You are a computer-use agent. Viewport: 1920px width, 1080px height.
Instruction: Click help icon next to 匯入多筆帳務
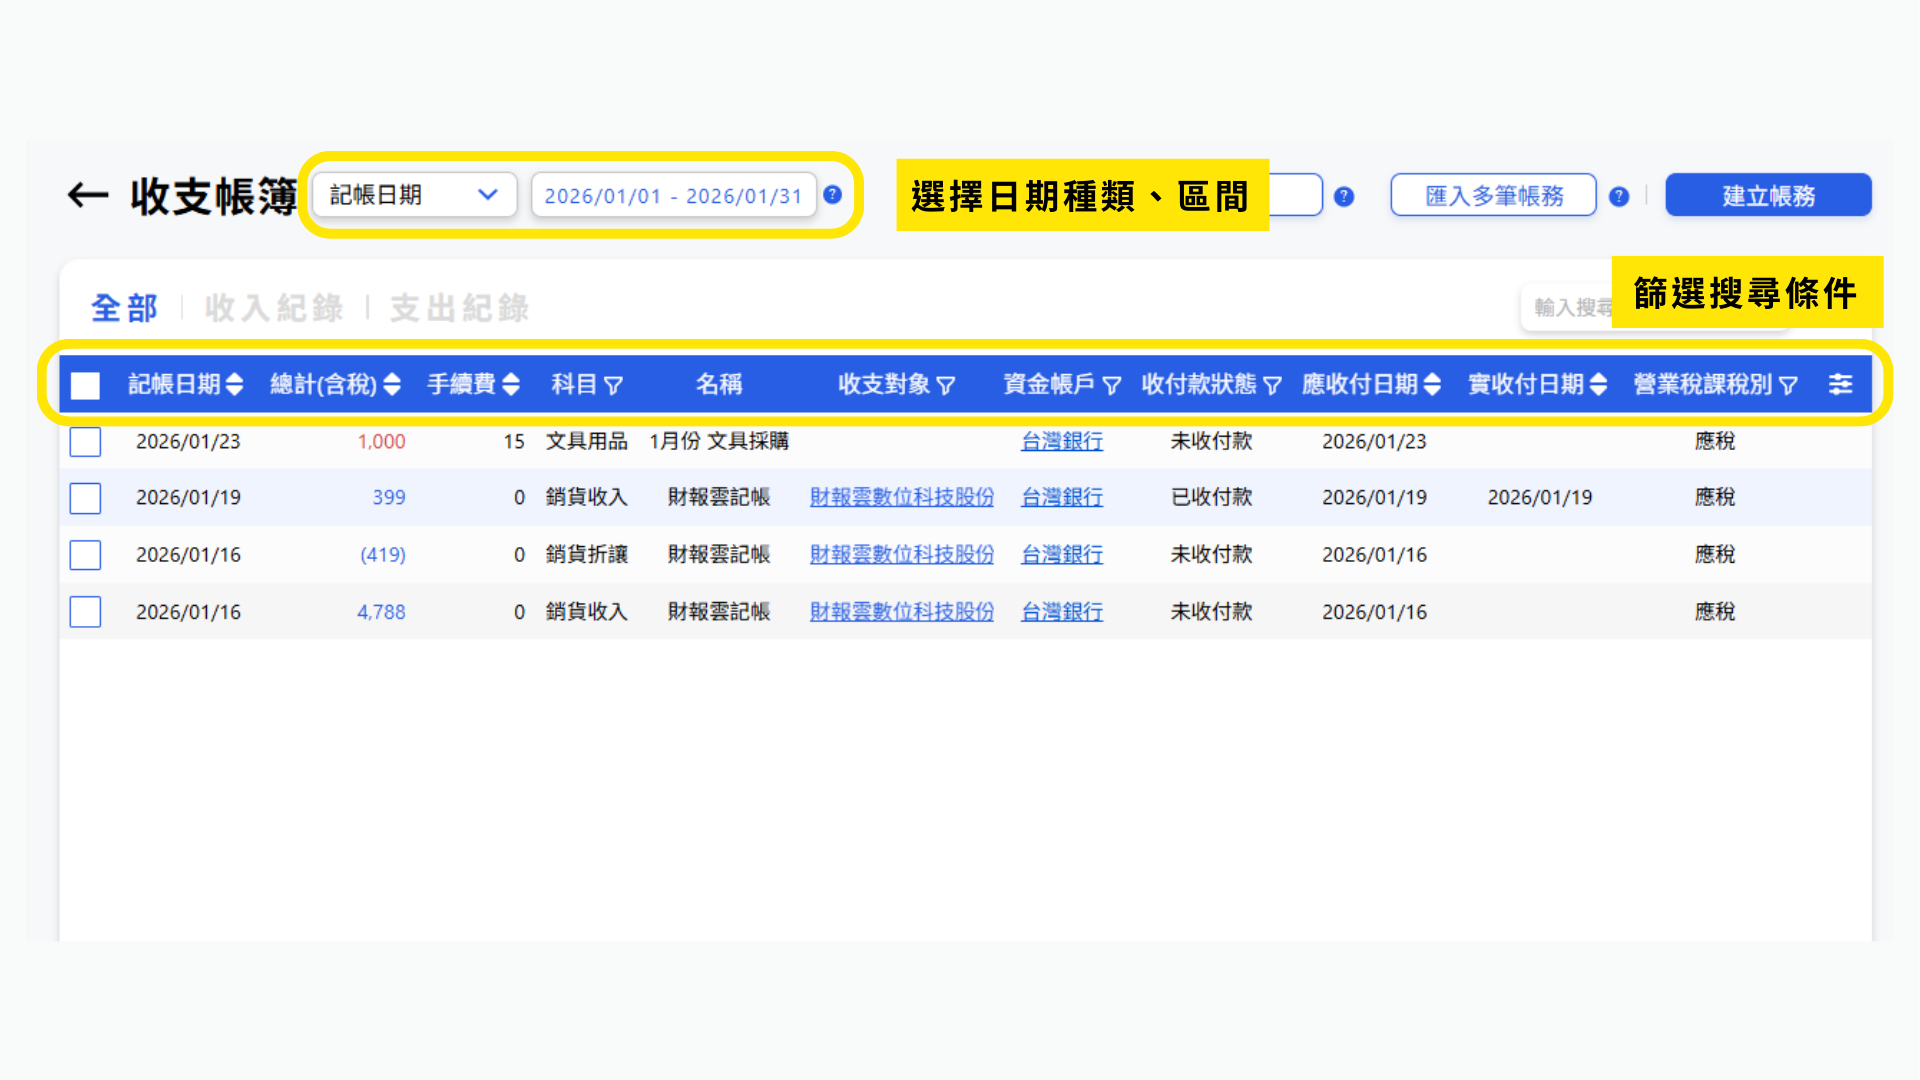[1619, 197]
